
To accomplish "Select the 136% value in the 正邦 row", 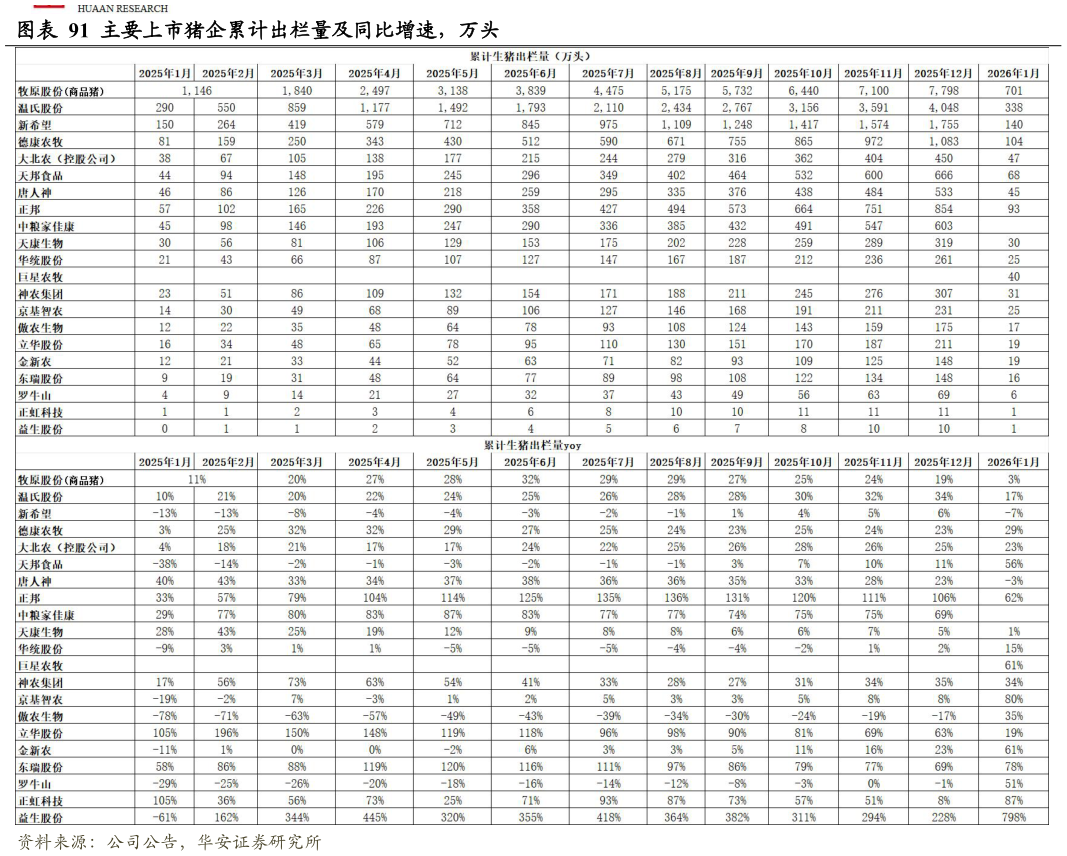I will click(675, 597).
